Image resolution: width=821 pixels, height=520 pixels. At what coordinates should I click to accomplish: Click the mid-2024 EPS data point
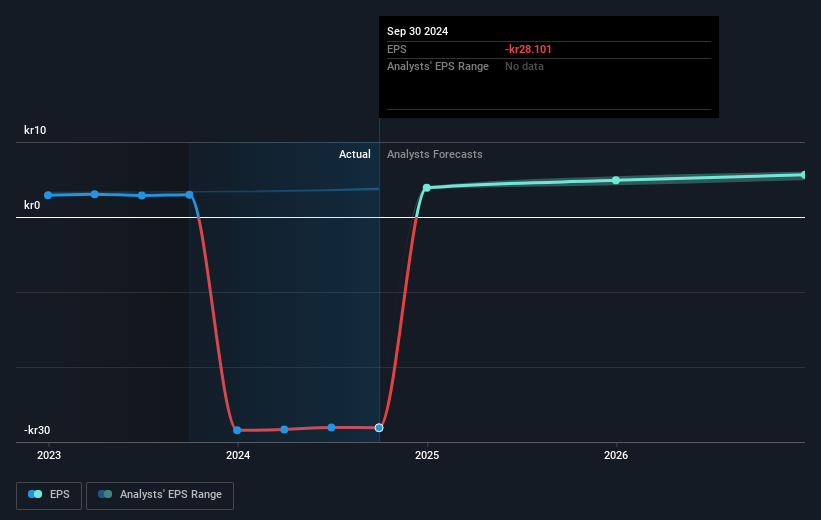[331, 427]
